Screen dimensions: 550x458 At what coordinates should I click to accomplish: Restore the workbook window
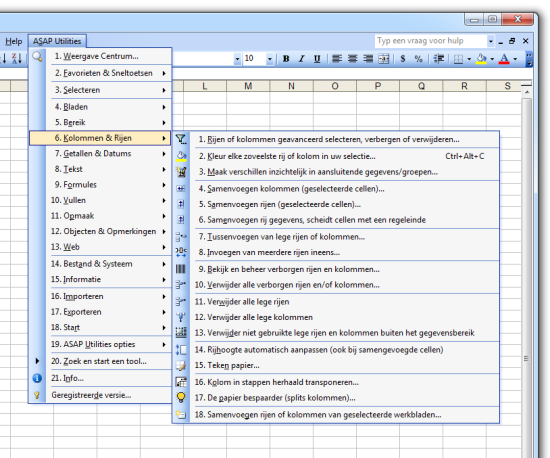tap(512, 41)
